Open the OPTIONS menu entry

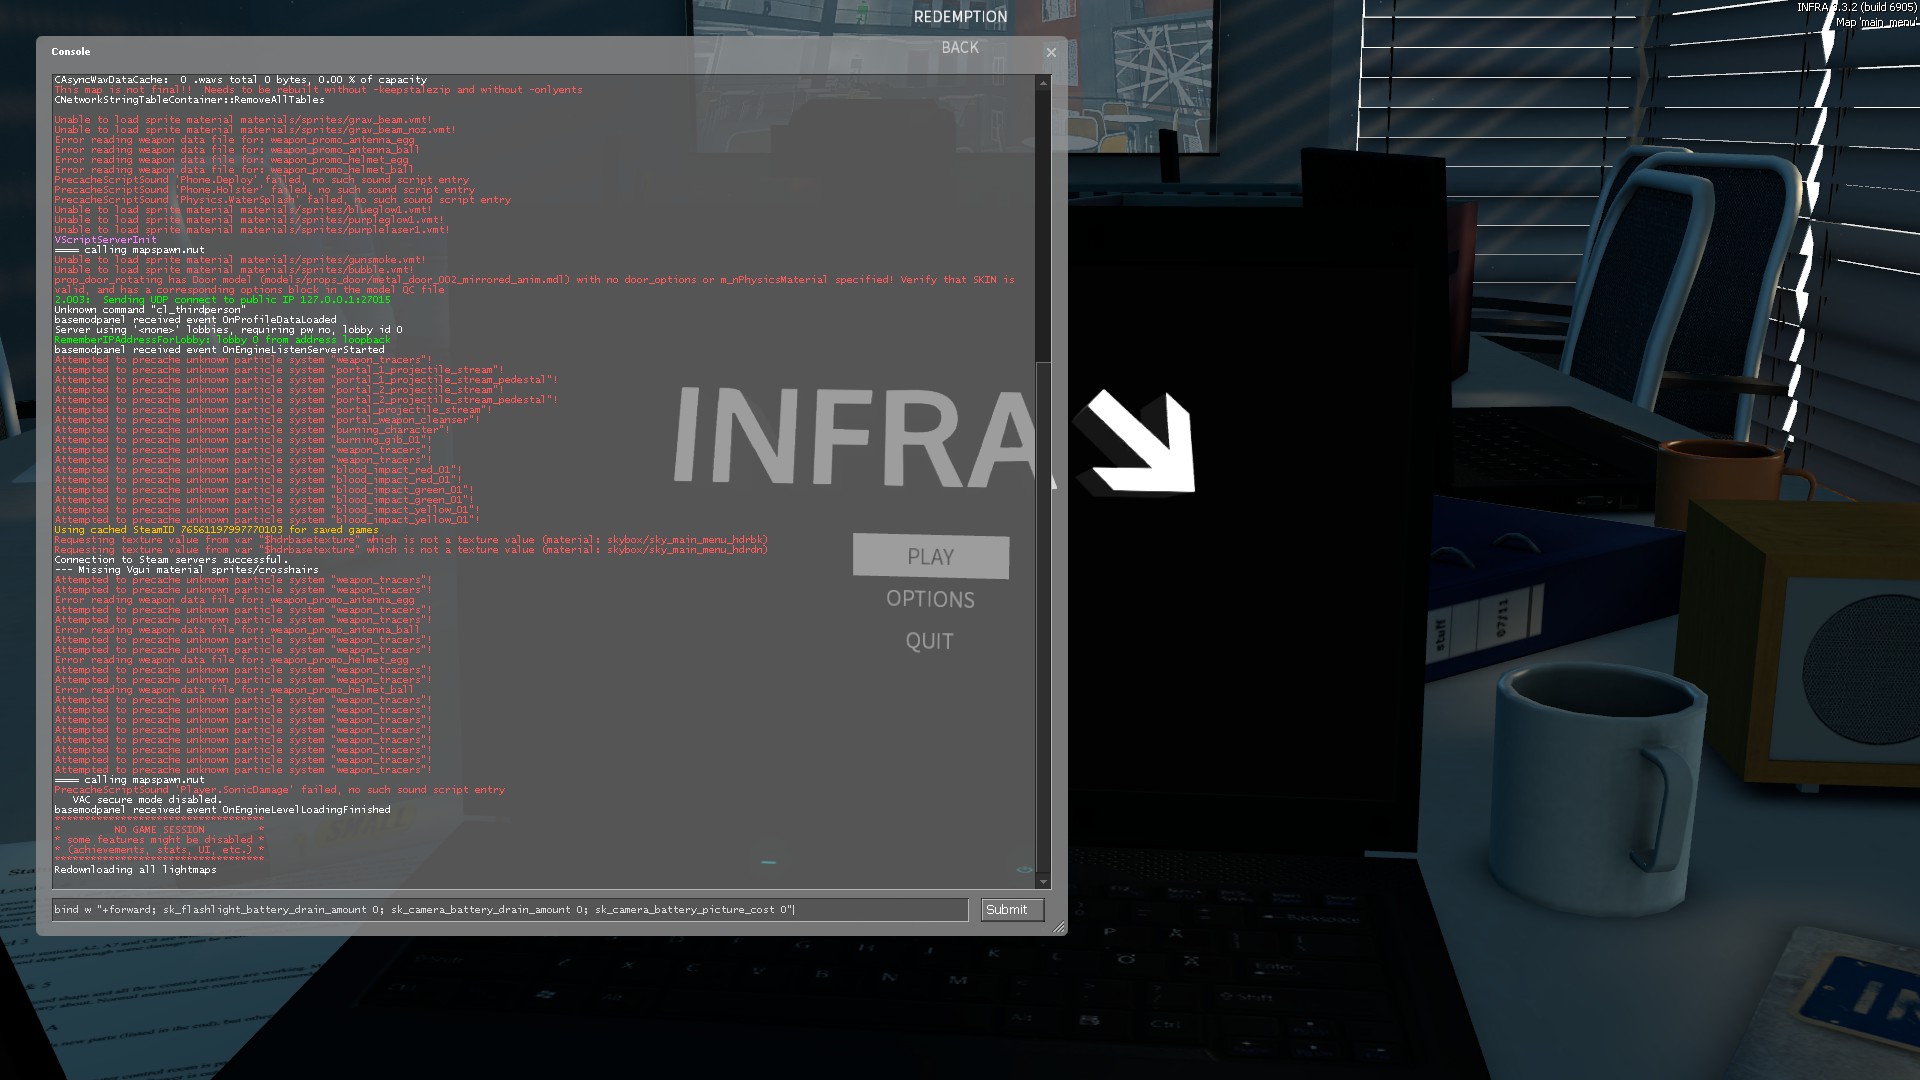click(930, 600)
